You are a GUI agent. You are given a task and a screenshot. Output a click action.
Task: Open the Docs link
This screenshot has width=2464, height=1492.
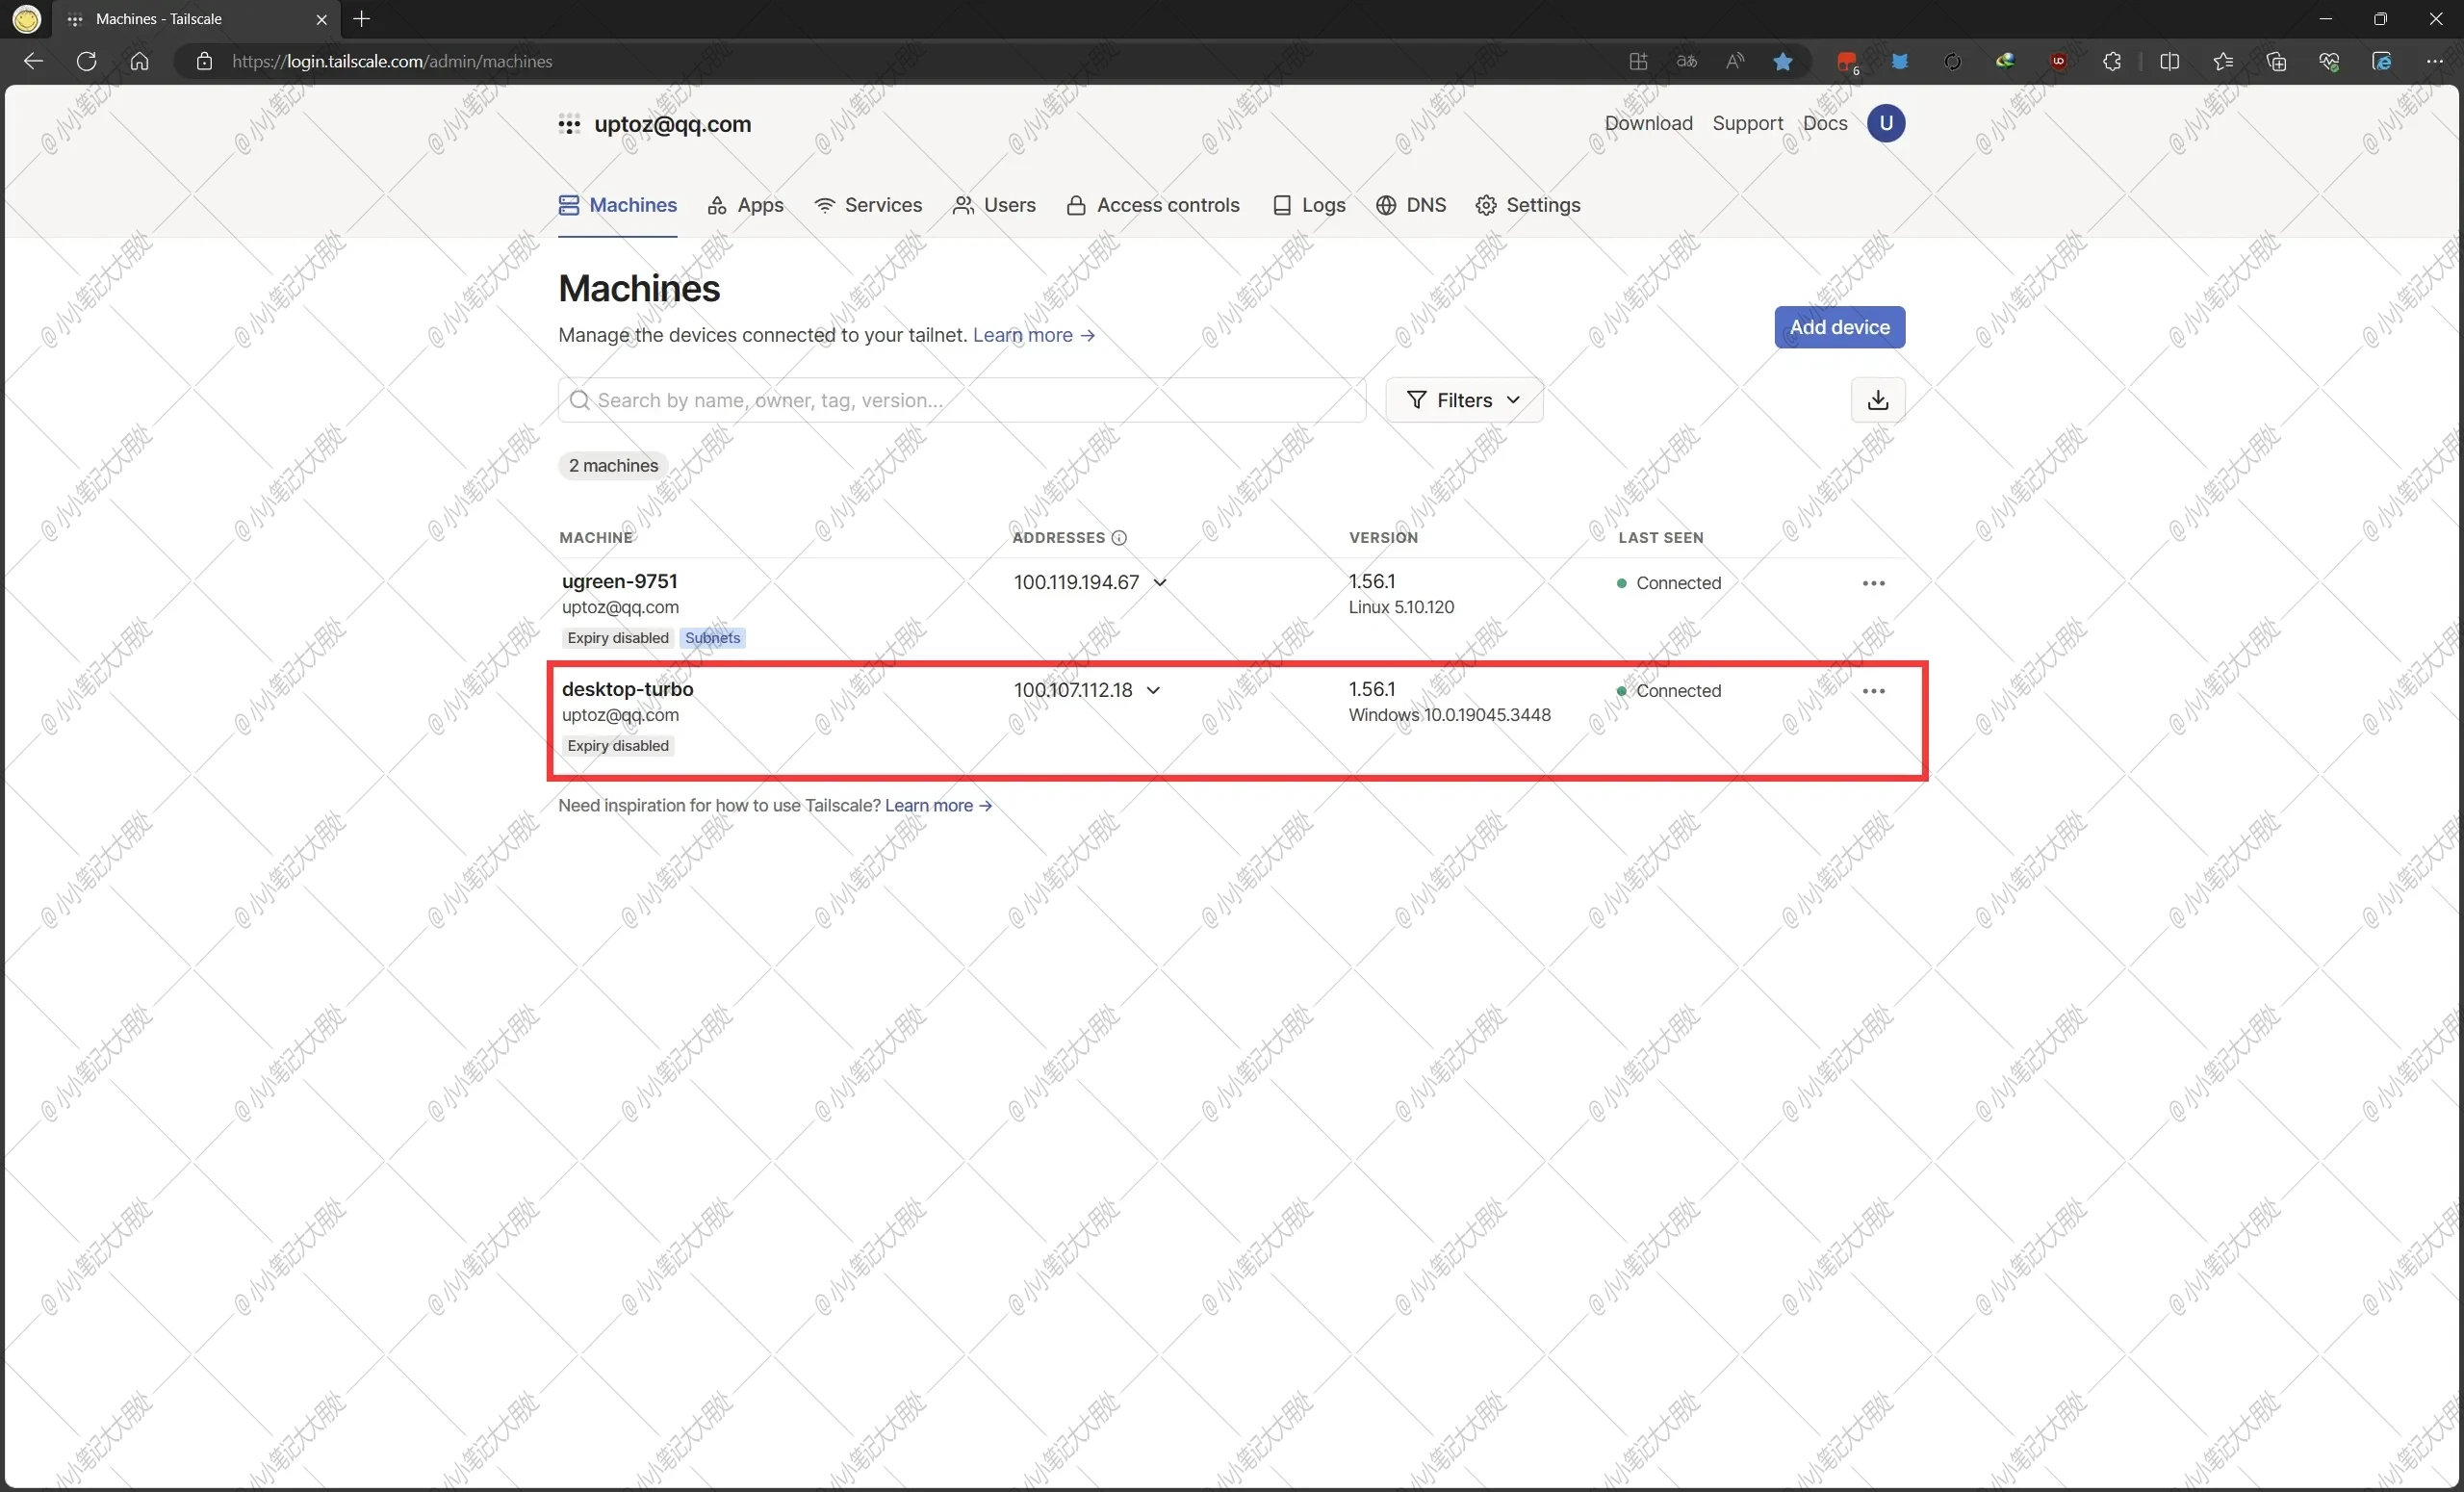click(x=1824, y=123)
